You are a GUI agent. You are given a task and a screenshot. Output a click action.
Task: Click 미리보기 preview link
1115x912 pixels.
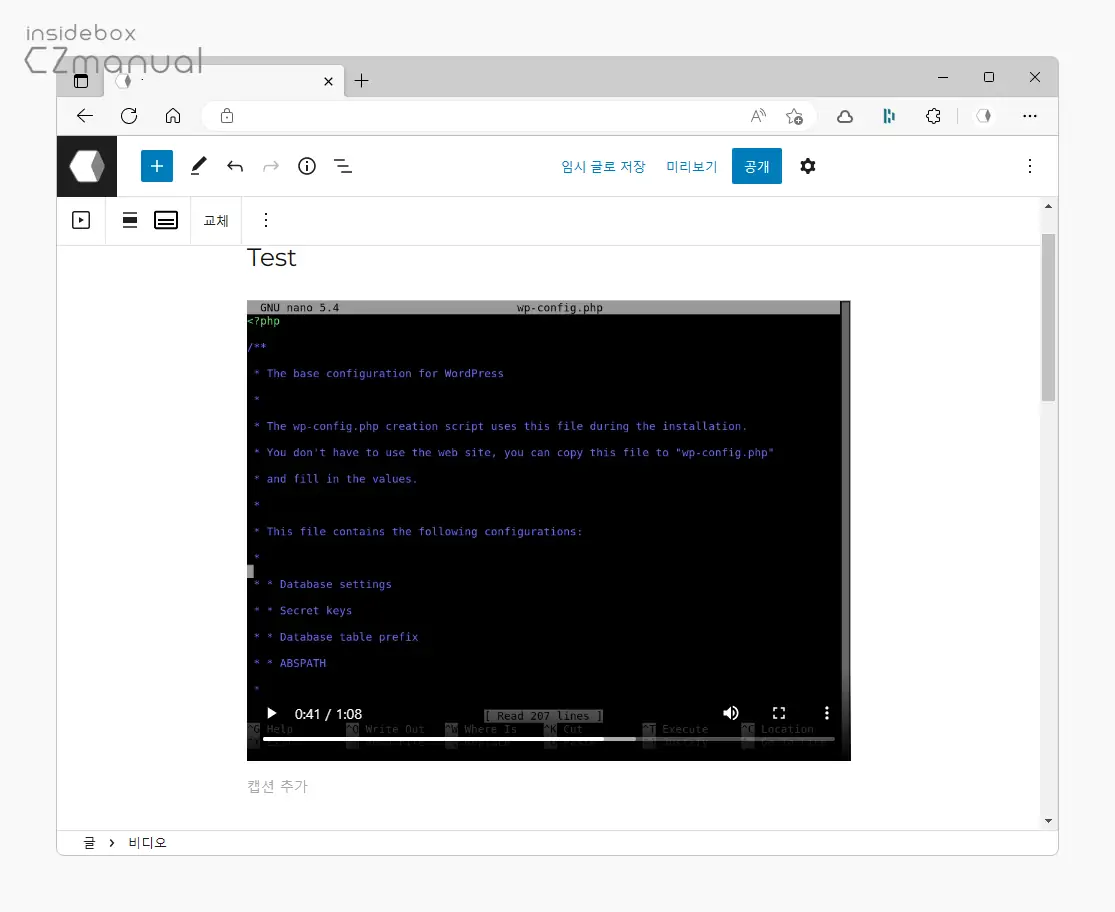pos(691,166)
